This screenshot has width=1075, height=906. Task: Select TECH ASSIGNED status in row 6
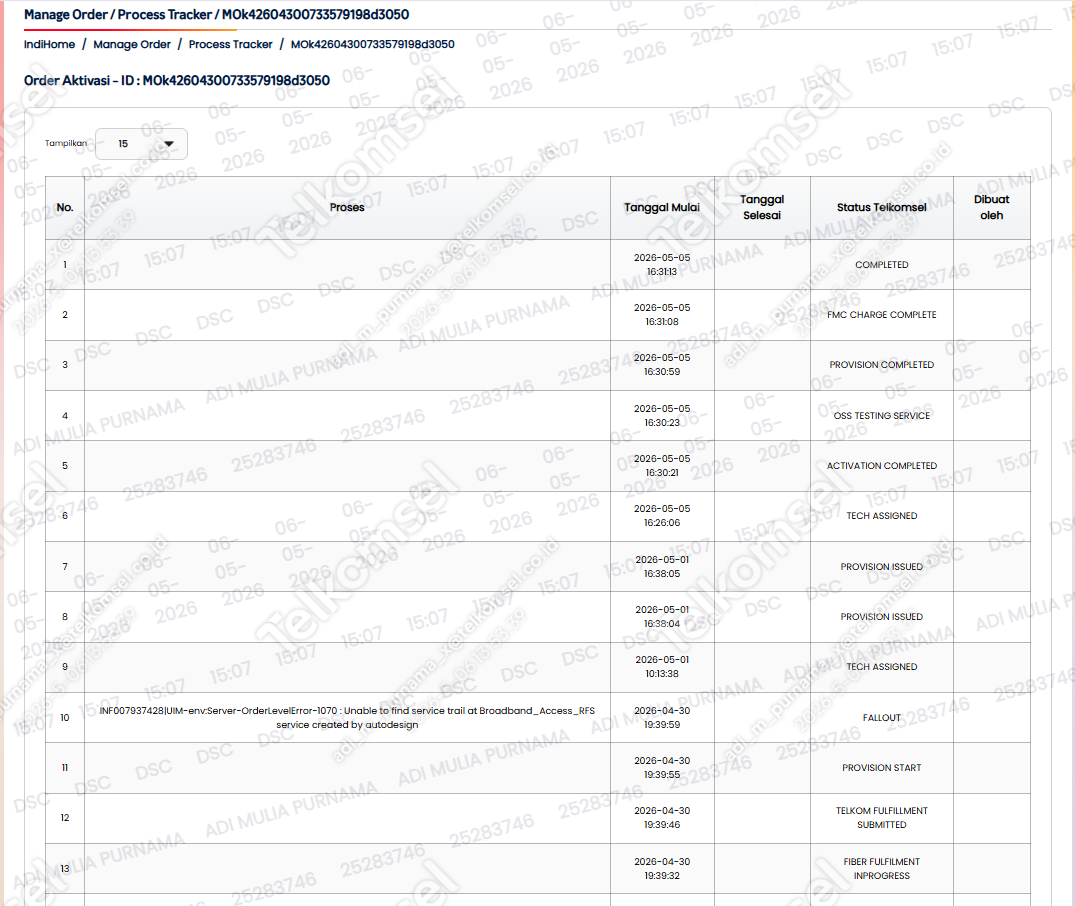(882, 516)
